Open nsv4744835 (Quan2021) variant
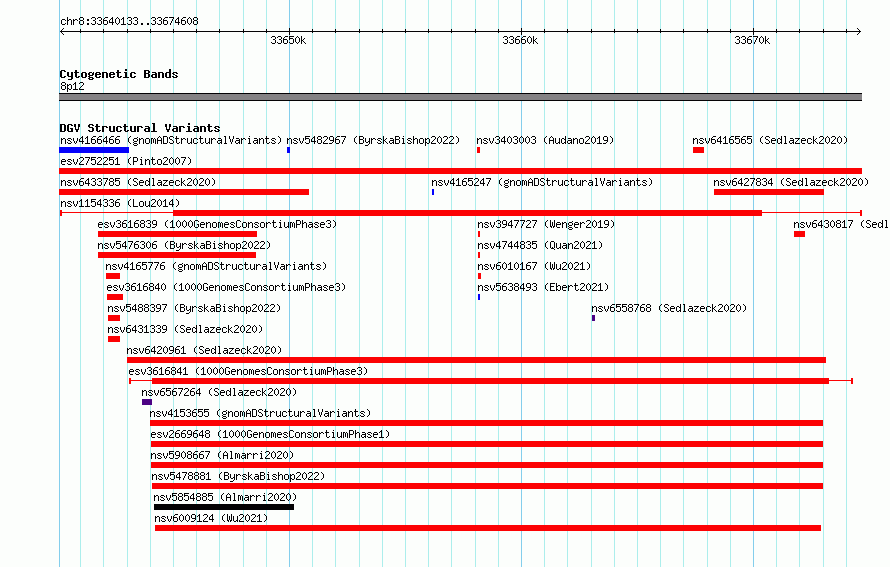Viewport: 890px width, 567px height. tap(540, 245)
